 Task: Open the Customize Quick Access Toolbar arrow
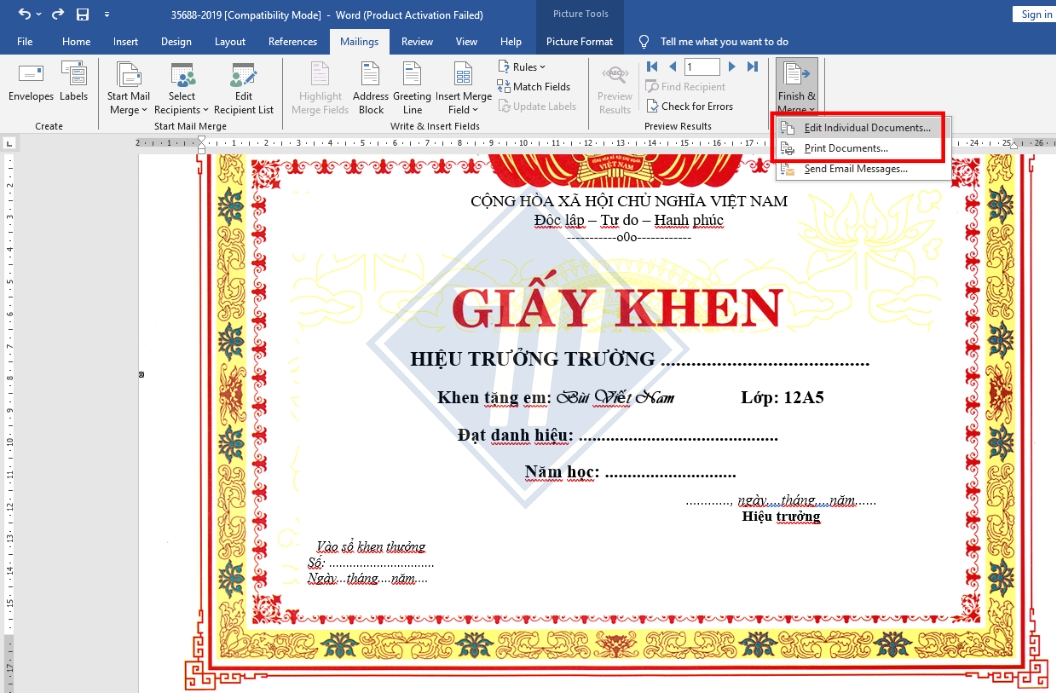pyautogui.click(x=106, y=14)
